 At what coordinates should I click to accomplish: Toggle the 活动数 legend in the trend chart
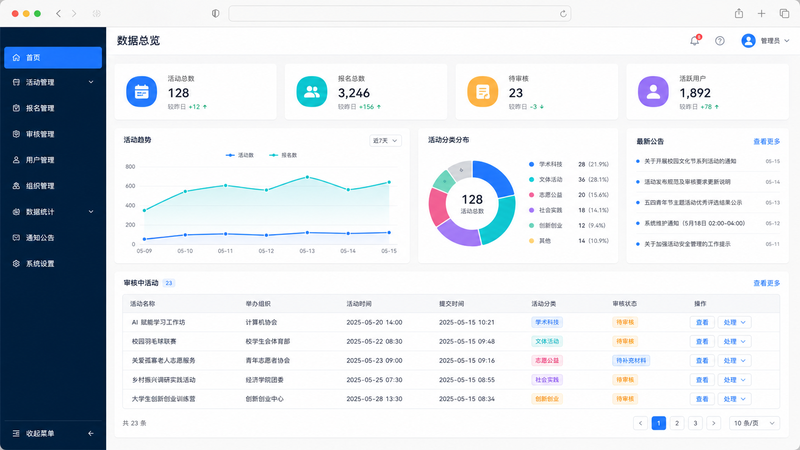click(240, 155)
